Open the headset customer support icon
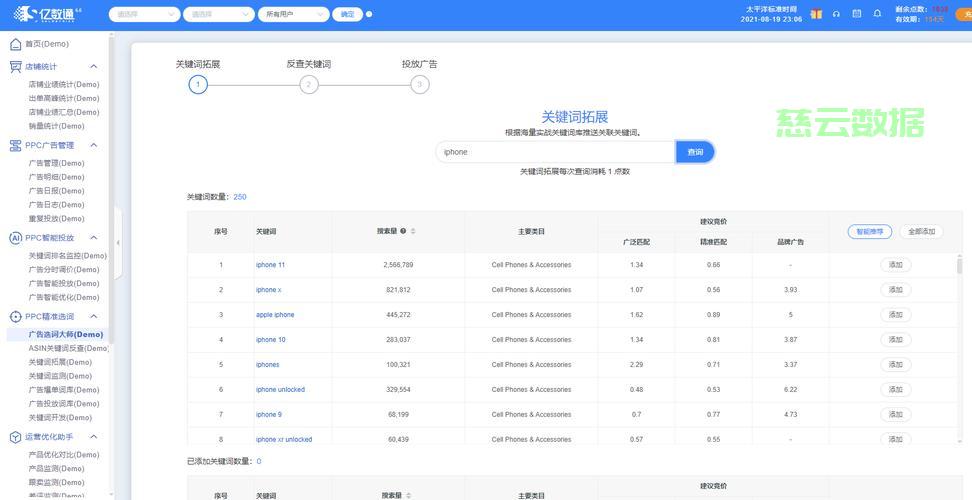 pyautogui.click(x=836, y=14)
